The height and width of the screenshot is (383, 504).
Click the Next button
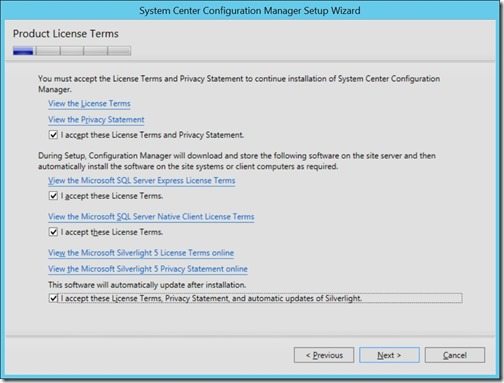(389, 355)
